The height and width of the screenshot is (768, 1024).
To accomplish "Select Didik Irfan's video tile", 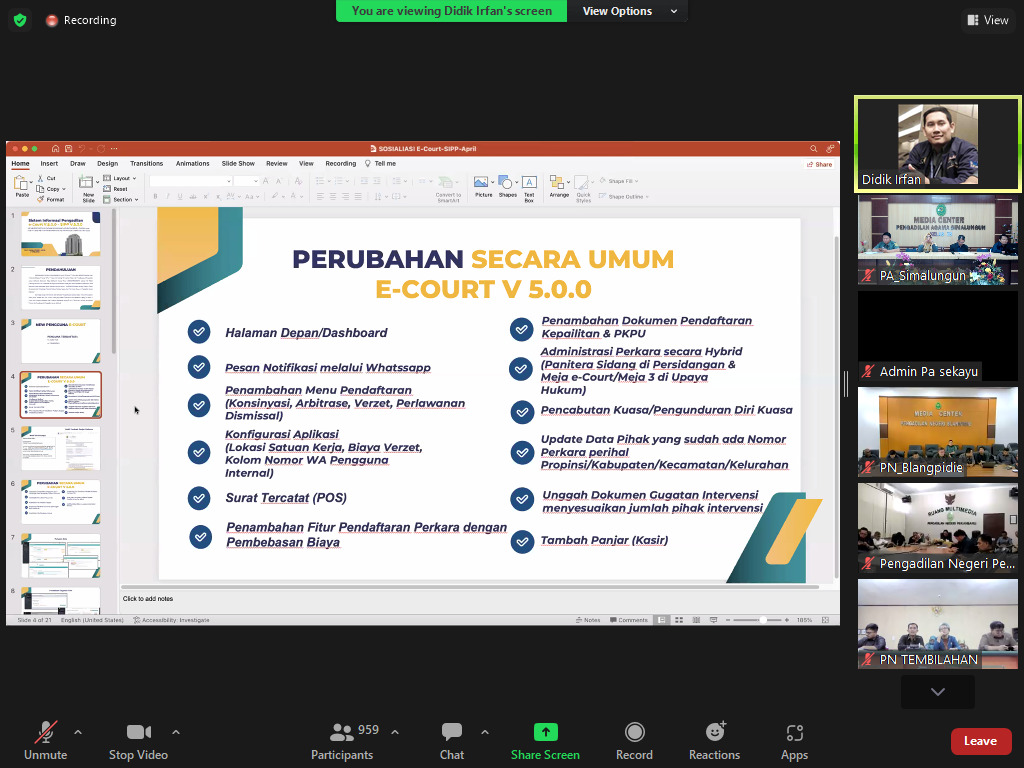I will (938, 144).
